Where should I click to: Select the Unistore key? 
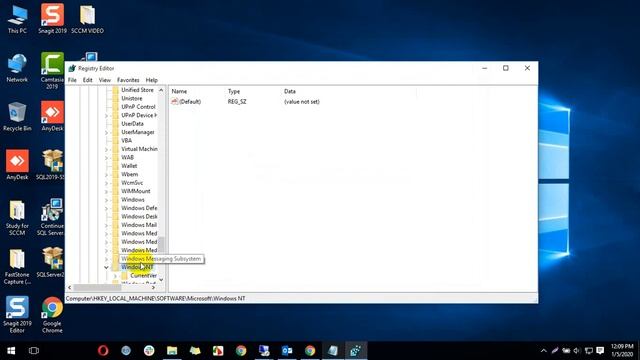pyautogui.click(x=131, y=98)
